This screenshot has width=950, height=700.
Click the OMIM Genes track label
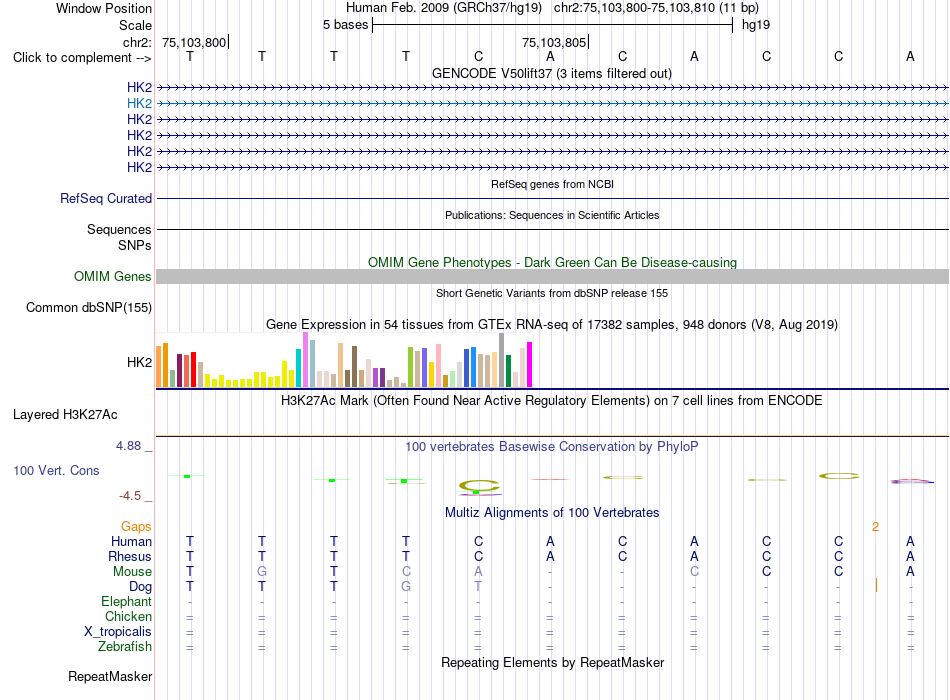113,276
